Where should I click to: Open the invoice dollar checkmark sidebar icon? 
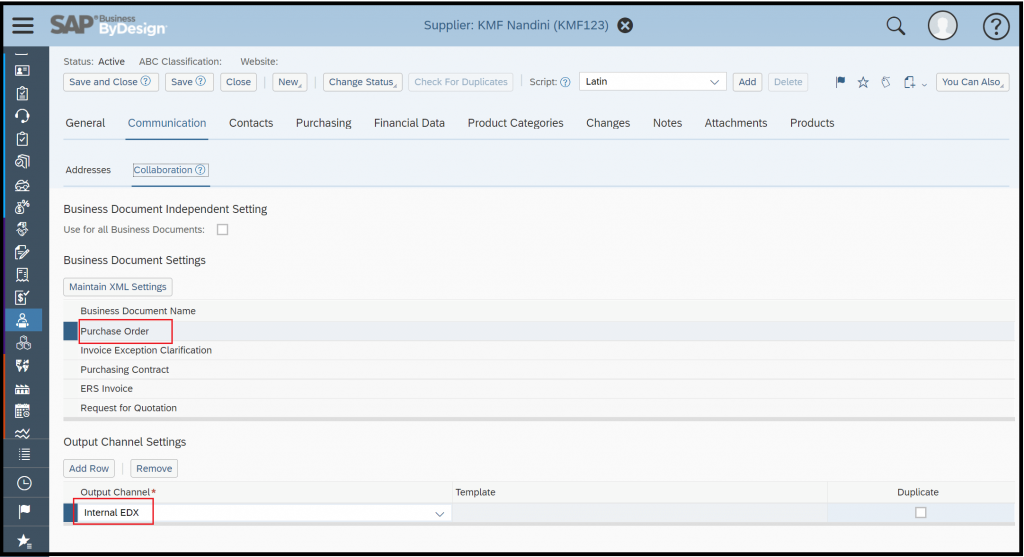22,298
